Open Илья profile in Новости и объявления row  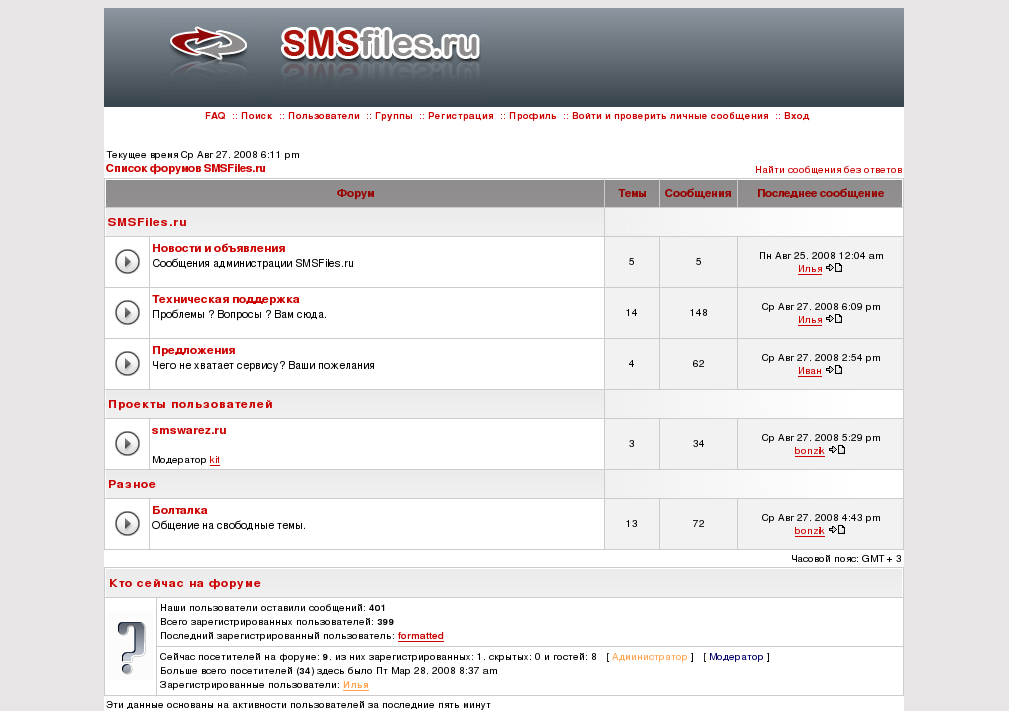(x=810, y=269)
